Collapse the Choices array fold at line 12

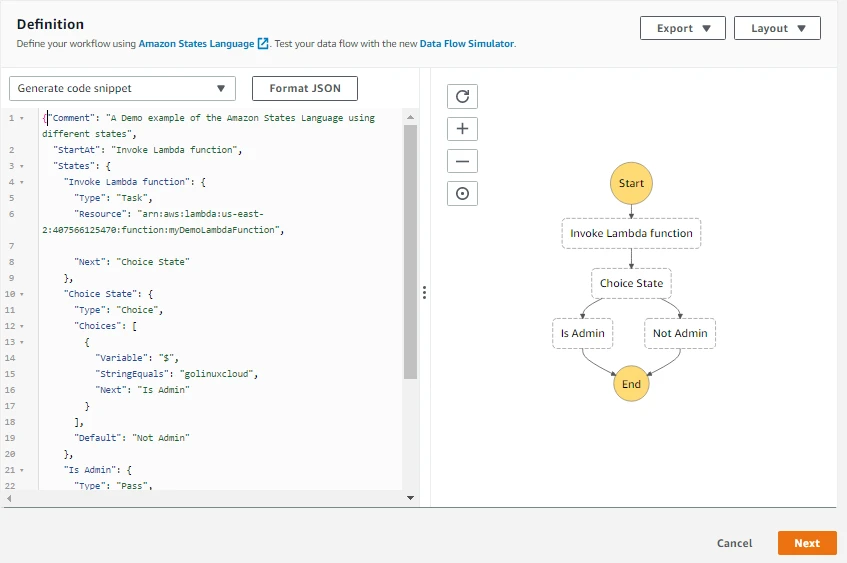tap(22, 326)
